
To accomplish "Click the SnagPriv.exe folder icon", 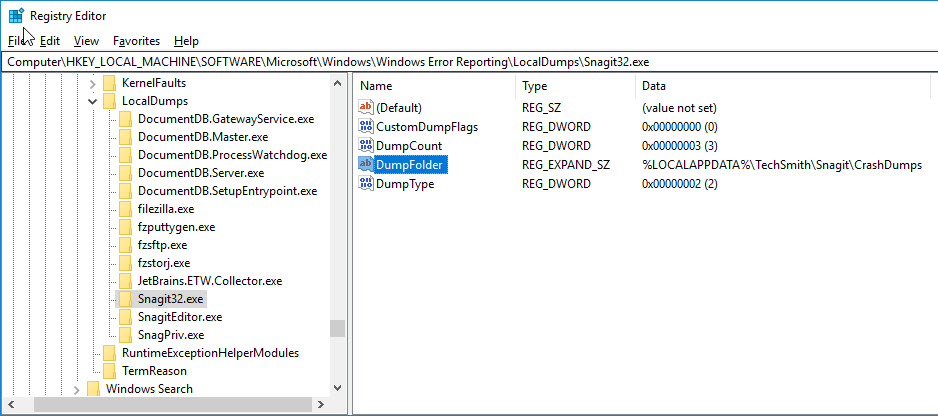I will (125, 335).
